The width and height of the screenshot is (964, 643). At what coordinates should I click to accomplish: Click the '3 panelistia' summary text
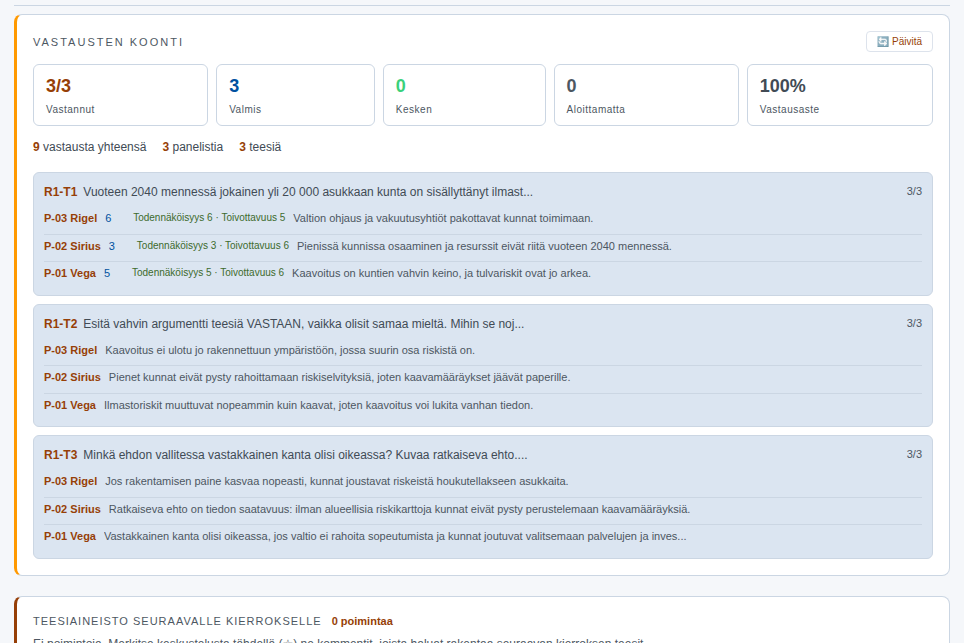click(192, 147)
